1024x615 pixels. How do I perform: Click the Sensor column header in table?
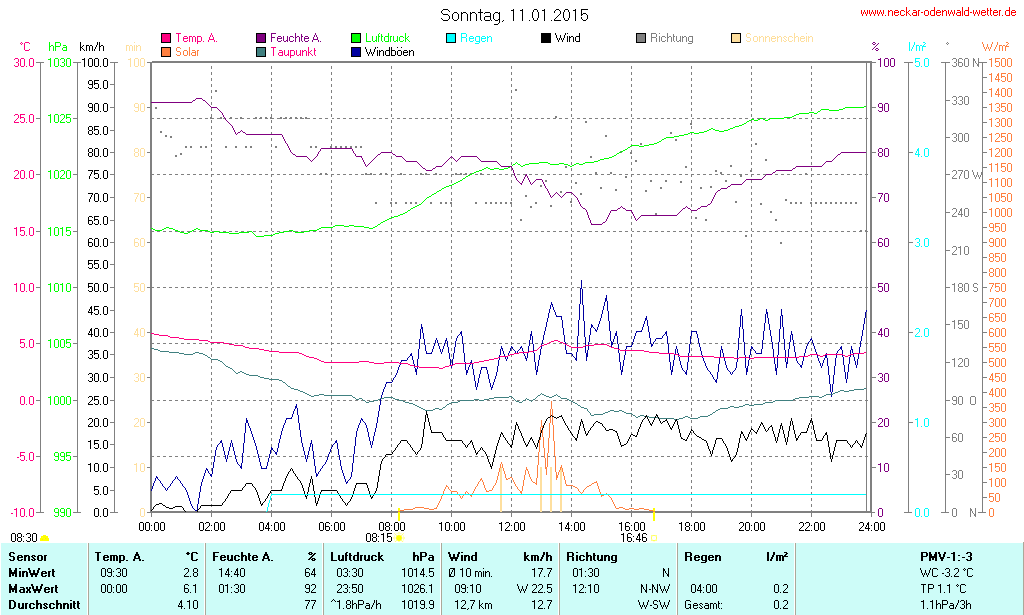point(27,556)
